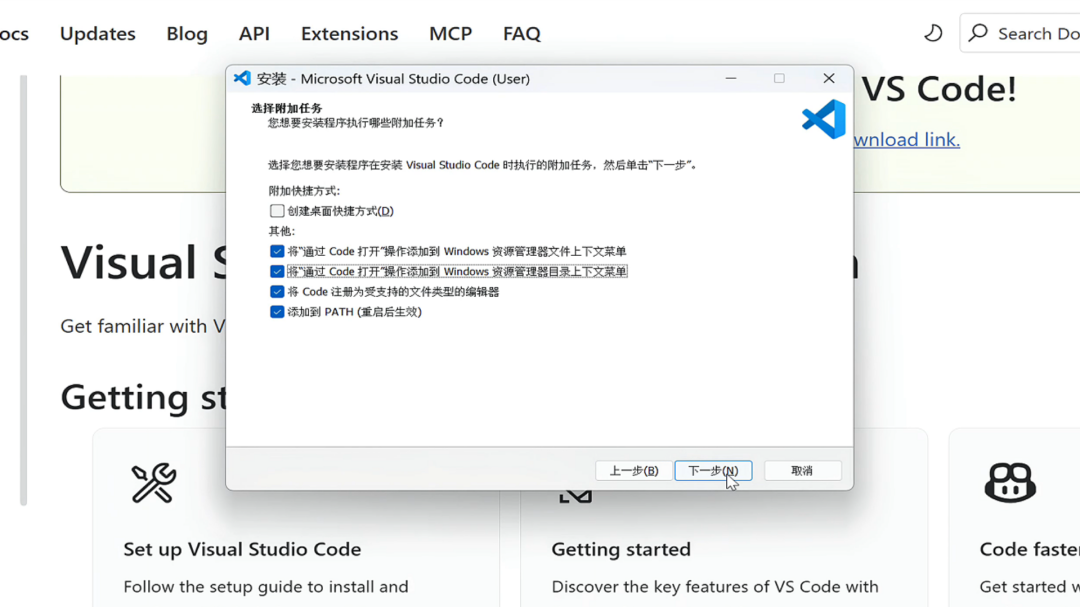
Task: Uncheck the Windows Explorer directory context menu option
Action: [277, 271]
